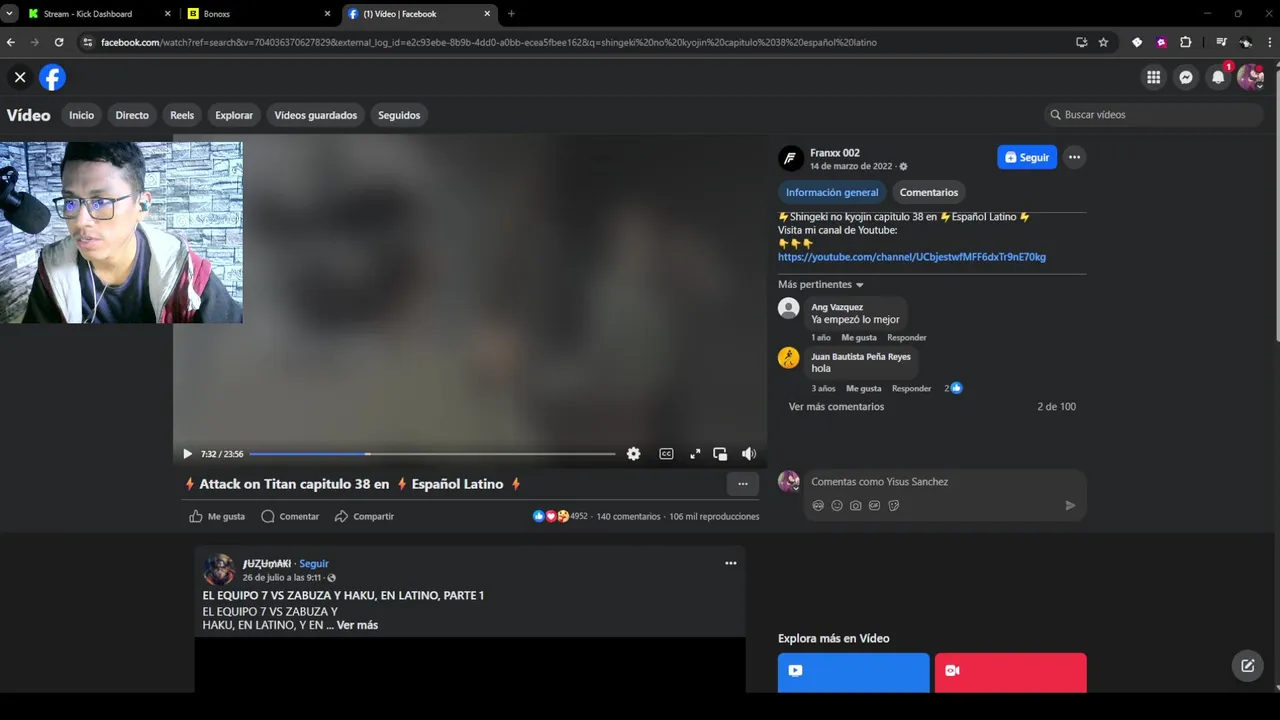Follow JUZUMAKI via Seguir link
Image resolution: width=1280 pixels, height=720 pixels.
(314, 564)
